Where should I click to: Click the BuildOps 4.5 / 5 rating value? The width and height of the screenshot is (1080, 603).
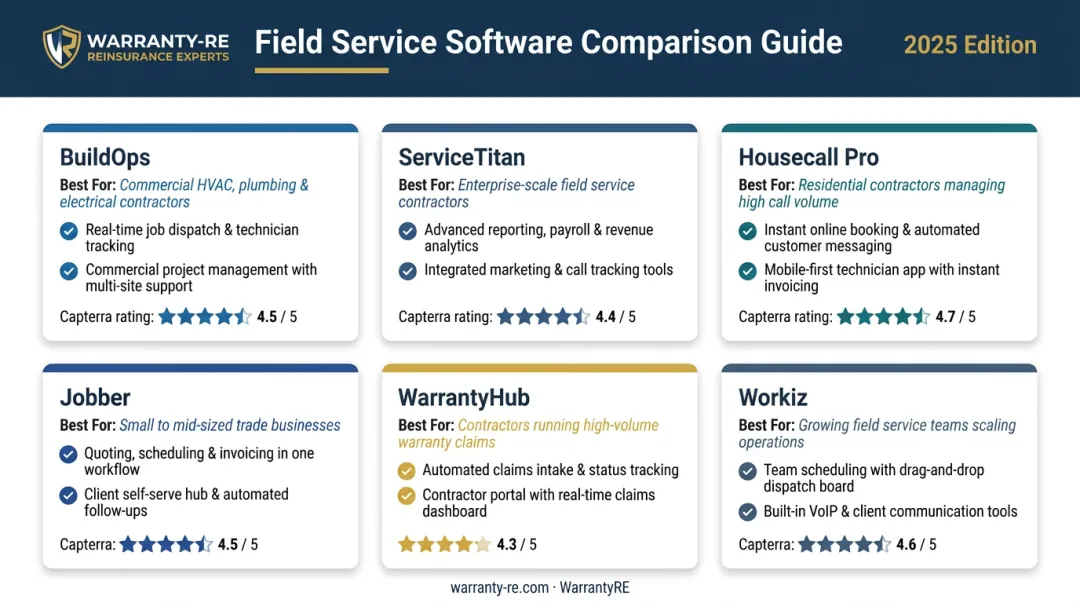click(277, 317)
